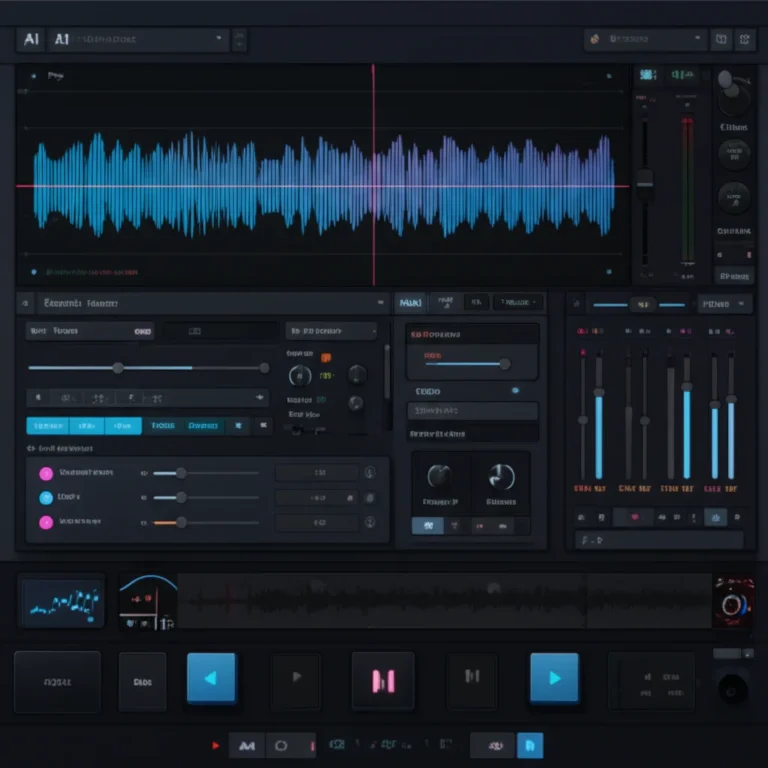Click the small gray play triangle button
This screenshot has width=768, height=768.
(296, 678)
